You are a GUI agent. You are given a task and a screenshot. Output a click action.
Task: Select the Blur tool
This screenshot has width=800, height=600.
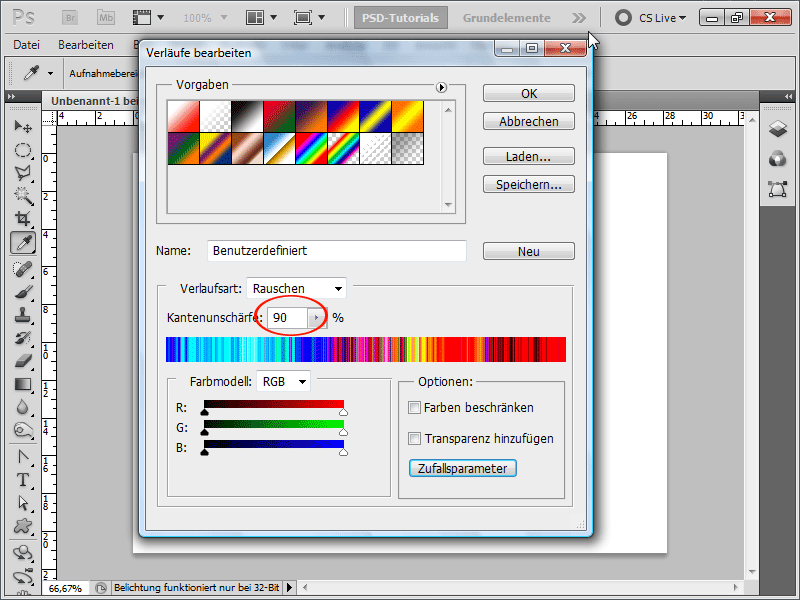23,407
